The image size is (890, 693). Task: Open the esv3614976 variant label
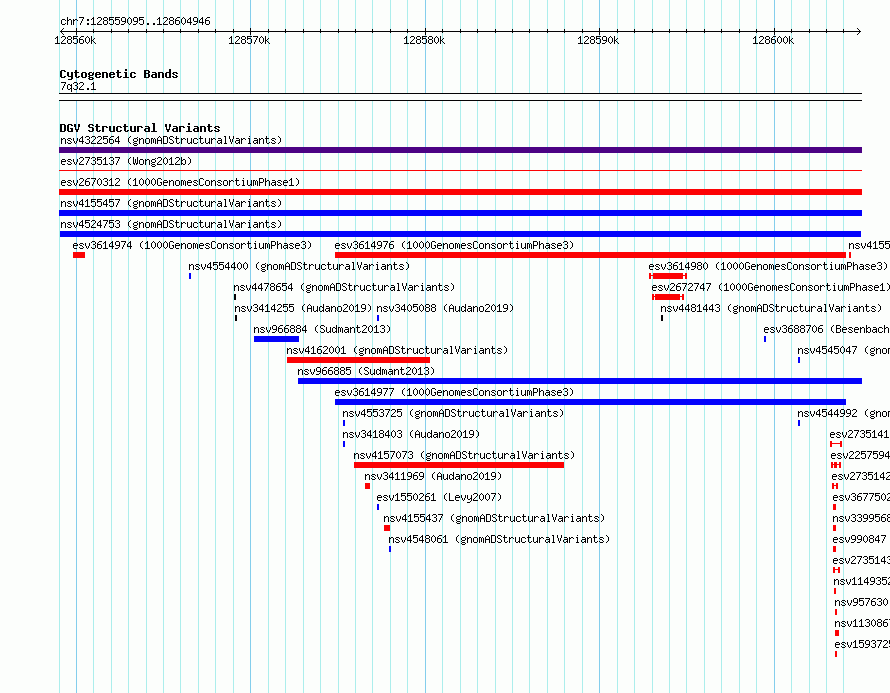pyautogui.click(x=454, y=245)
